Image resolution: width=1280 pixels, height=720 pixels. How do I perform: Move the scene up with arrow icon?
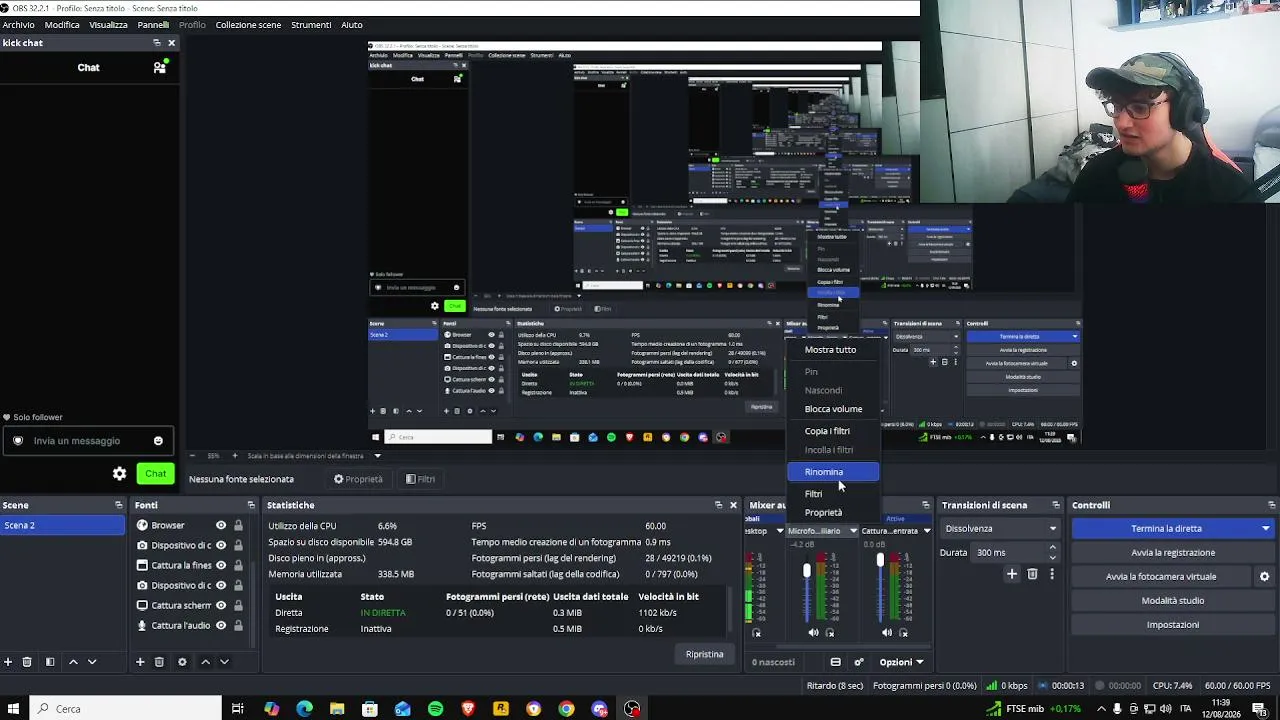click(x=73, y=662)
